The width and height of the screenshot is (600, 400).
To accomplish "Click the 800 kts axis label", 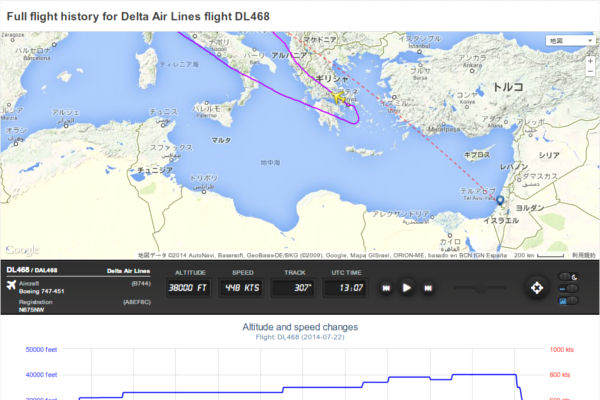I will pyautogui.click(x=560, y=375).
